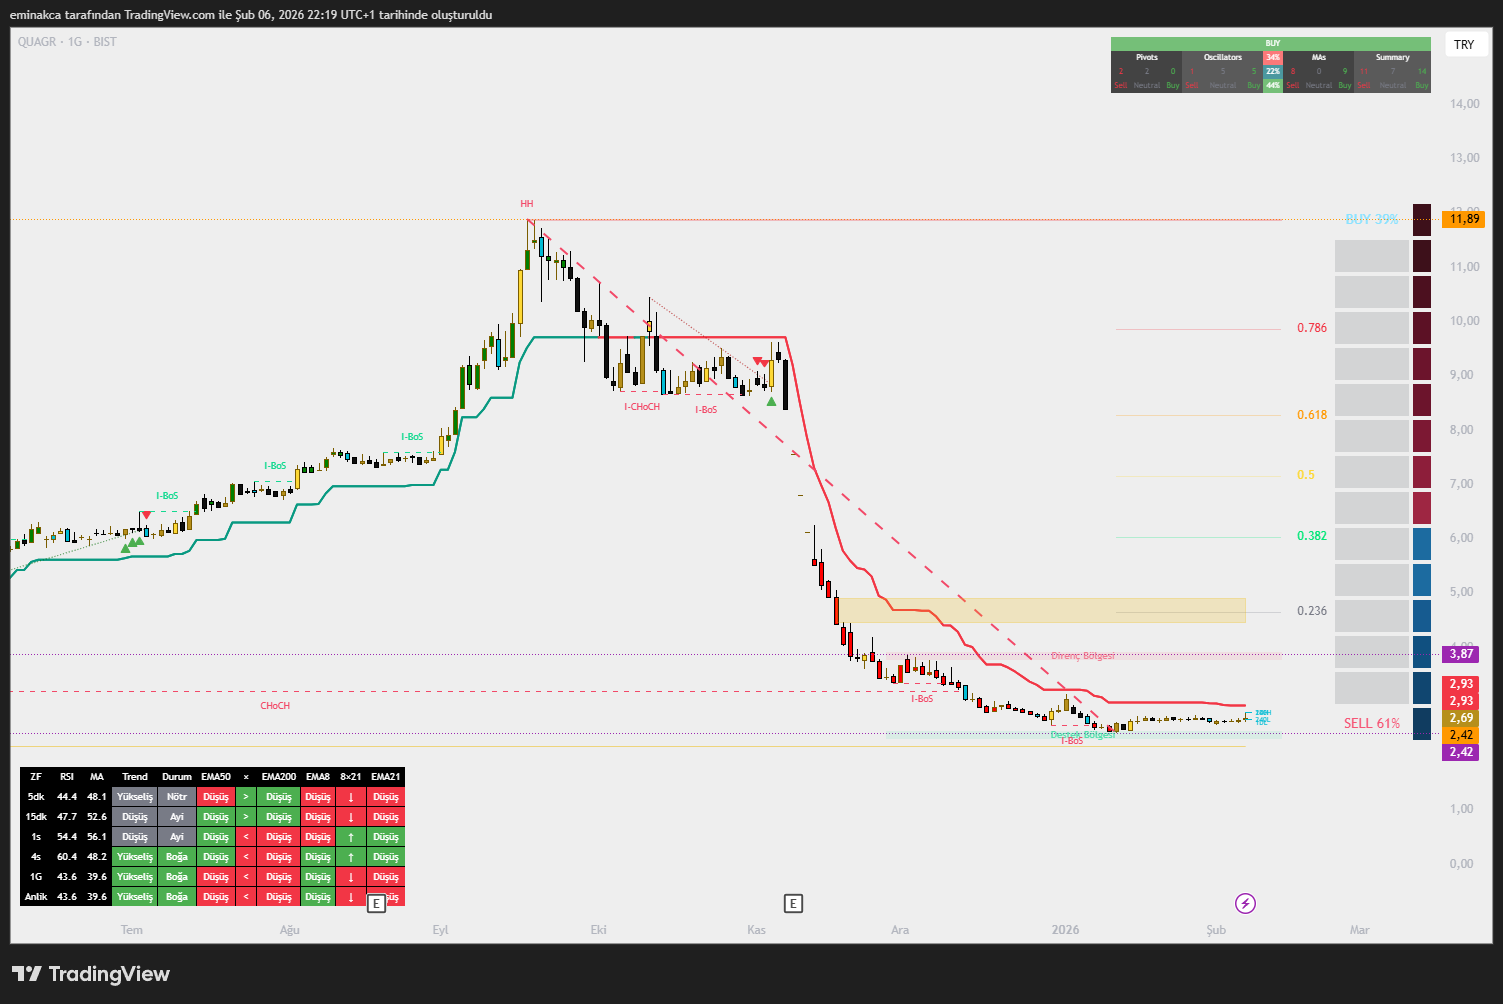This screenshot has width=1503, height=1004.
Task: Click the red down-arrow signal above the July I-BoS line
Action: click(147, 515)
